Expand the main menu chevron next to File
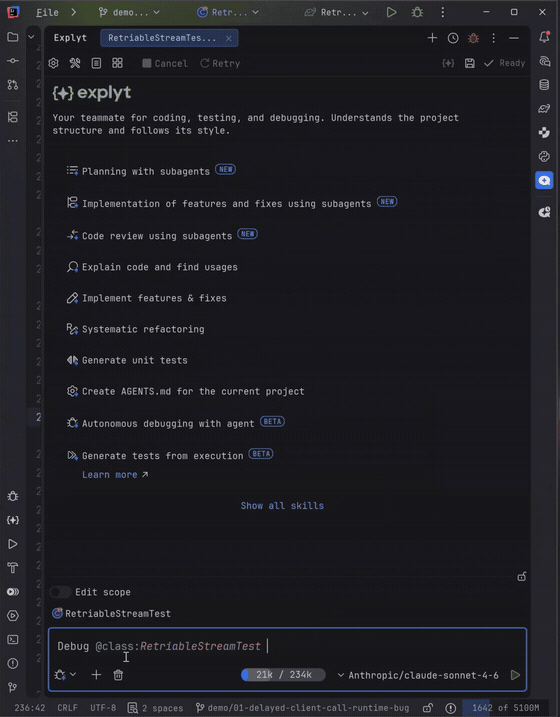The image size is (560, 717). point(74,12)
